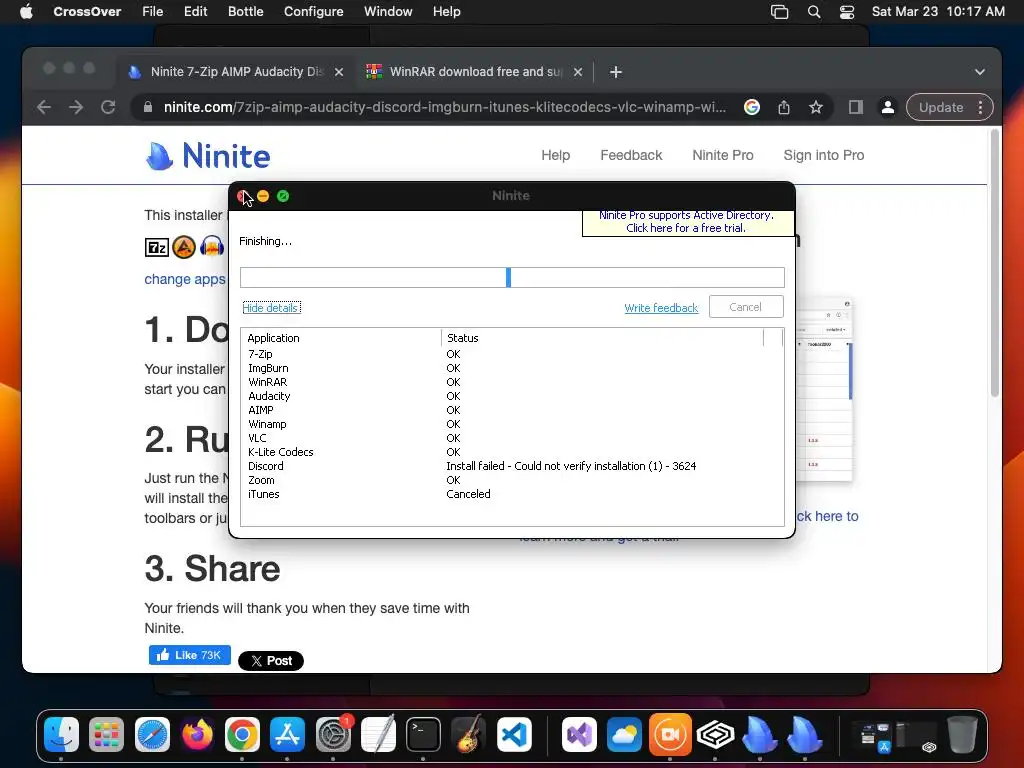Open the Trash in the dock
The height and width of the screenshot is (768, 1024).
point(962,734)
